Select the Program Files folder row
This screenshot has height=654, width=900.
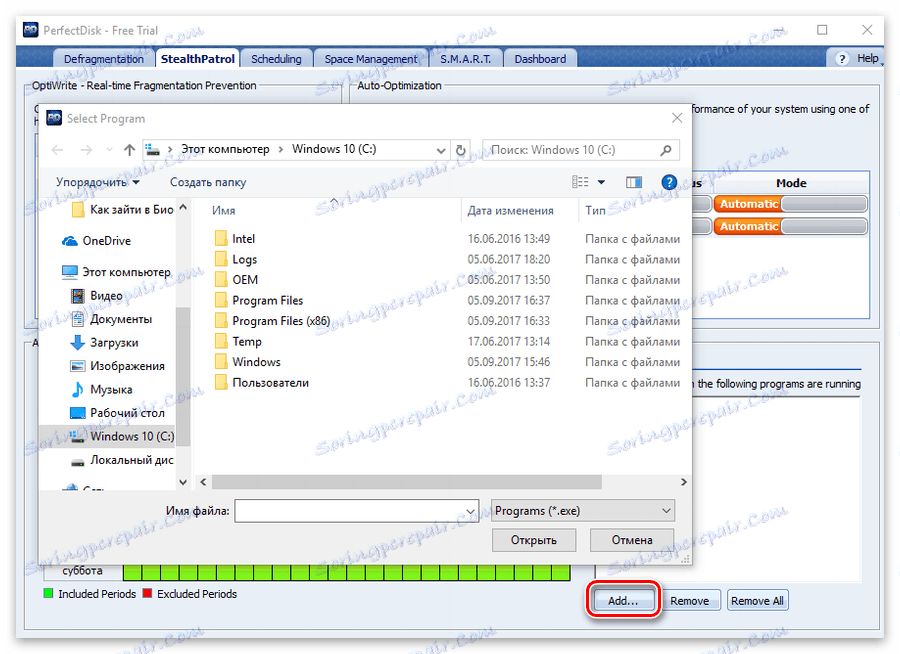(x=267, y=300)
